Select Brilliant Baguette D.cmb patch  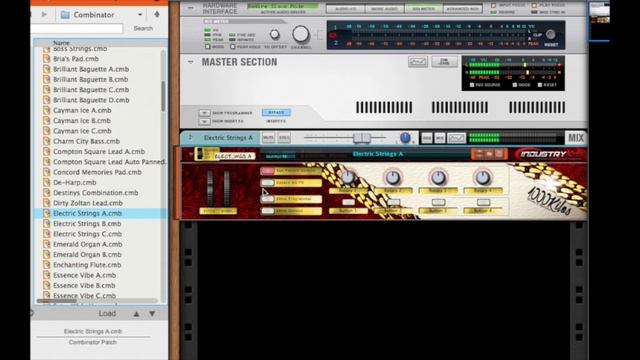coord(91,100)
